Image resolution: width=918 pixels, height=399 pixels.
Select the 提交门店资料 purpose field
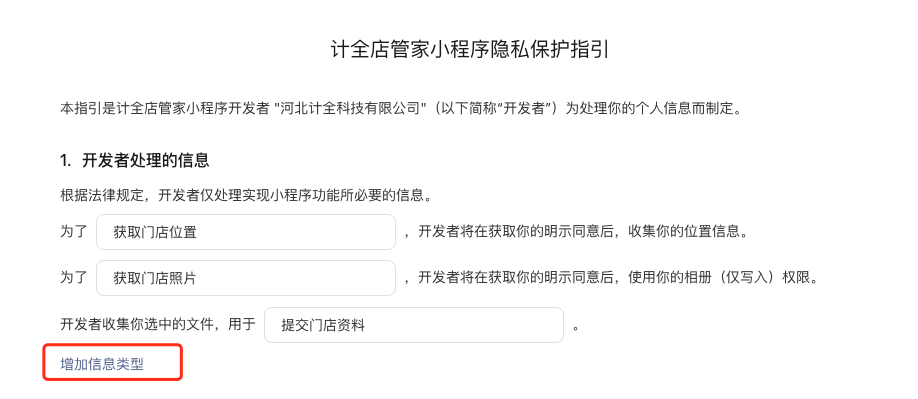(x=414, y=325)
